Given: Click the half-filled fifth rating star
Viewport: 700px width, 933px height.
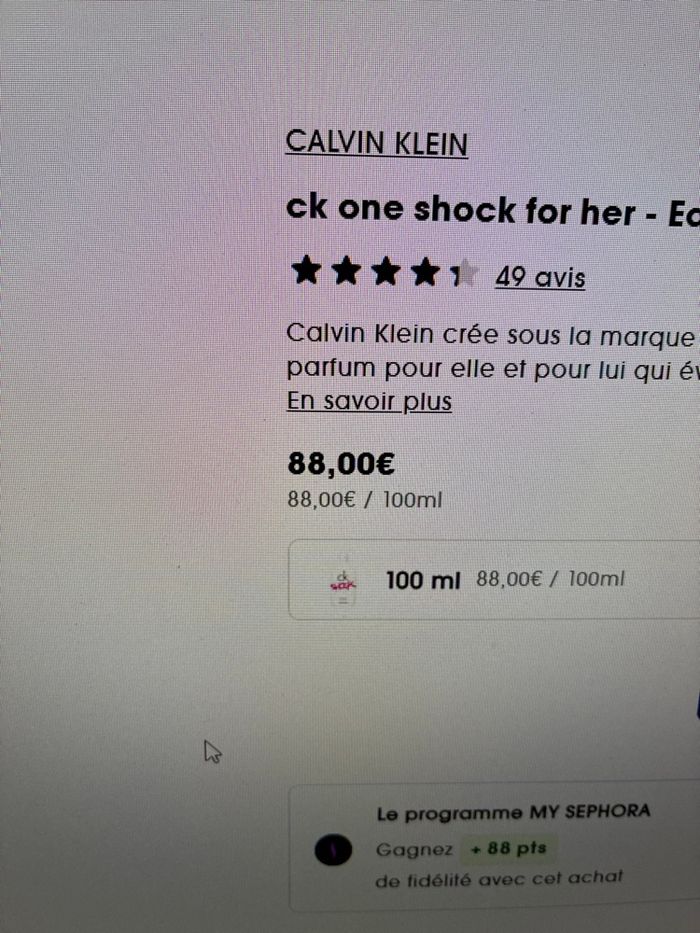Looking at the screenshot, I should (x=464, y=273).
